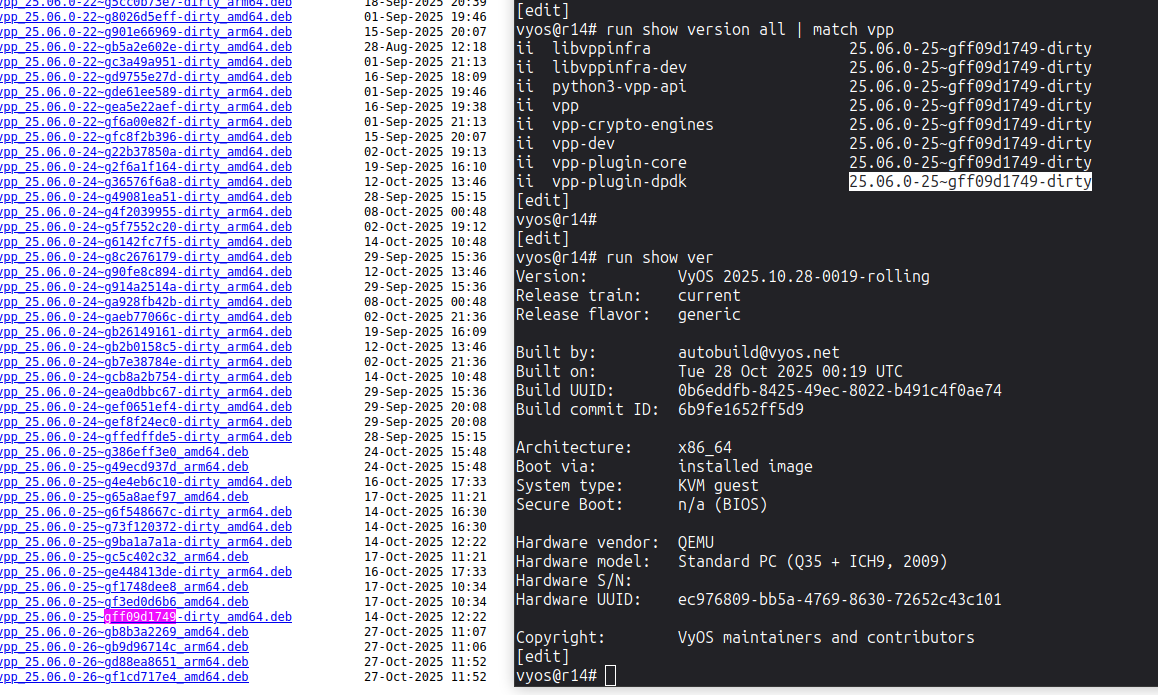Click the Build UUID value in terminal
This screenshot has width=1158, height=695.
(x=839, y=390)
